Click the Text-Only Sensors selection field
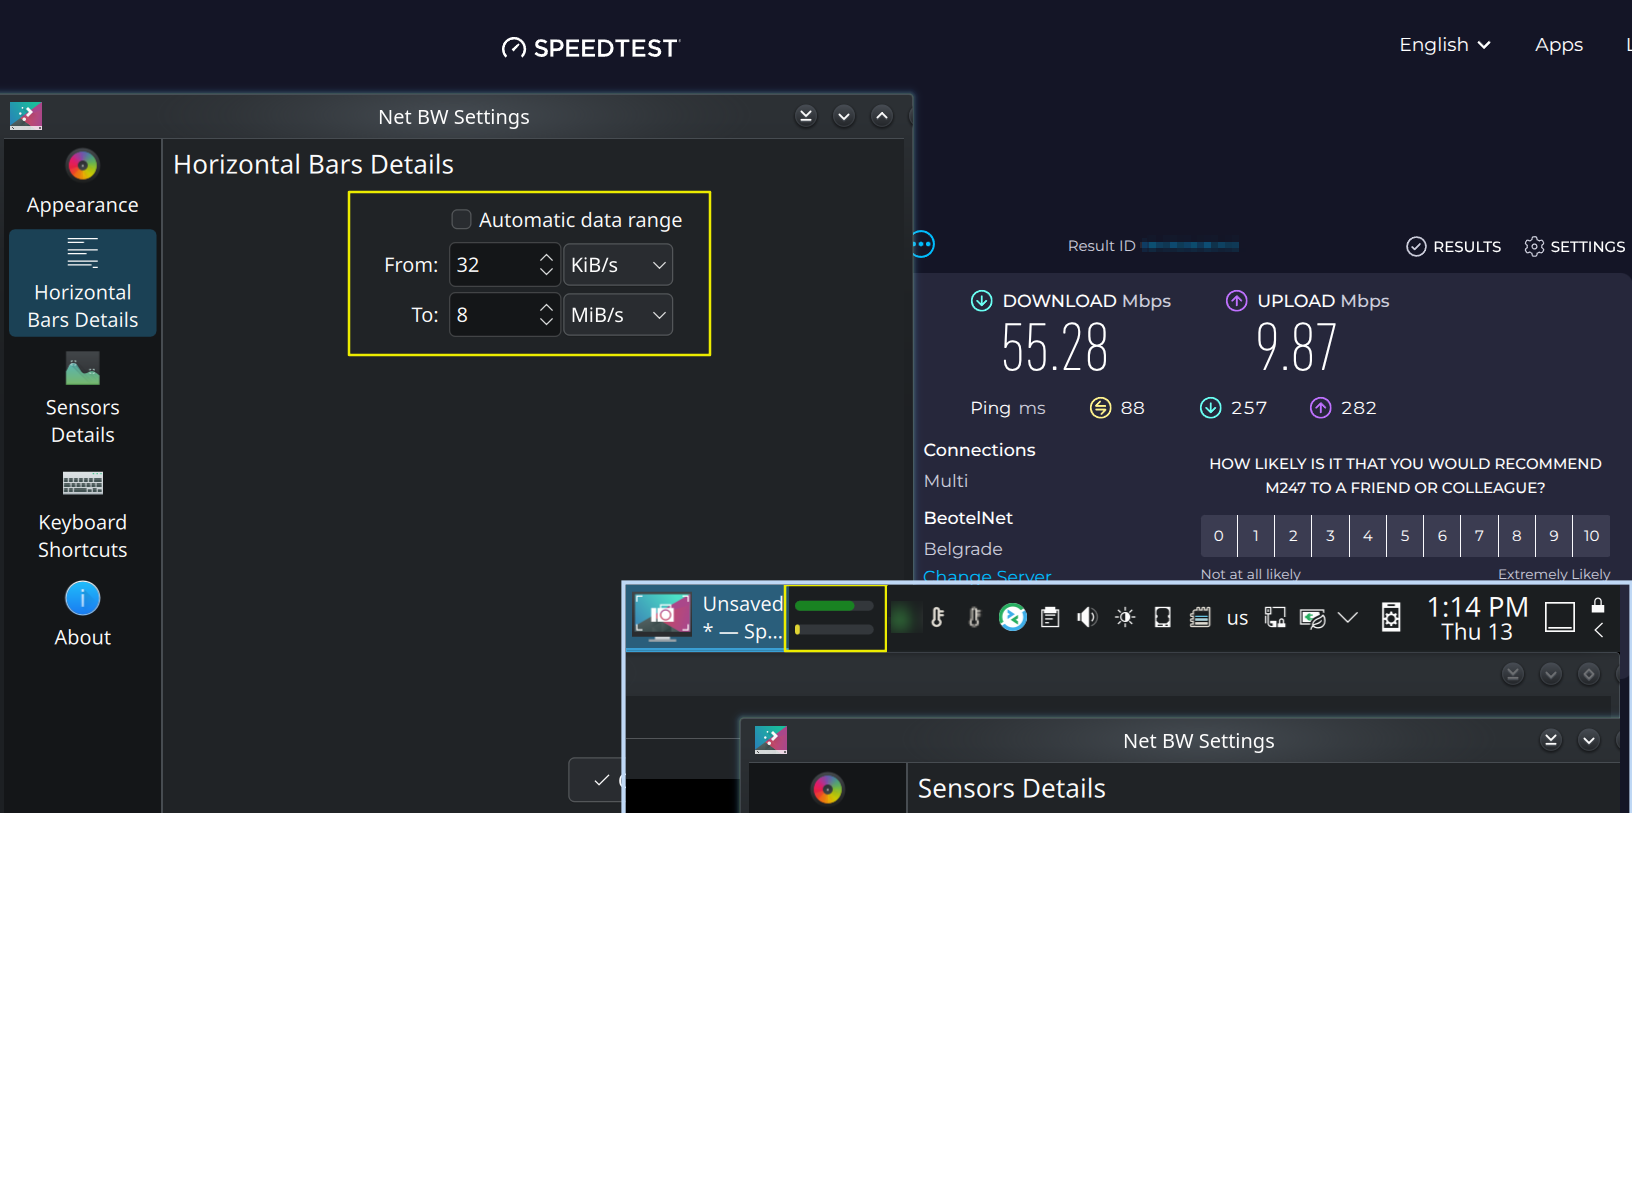1632x1200 pixels. point(1265,973)
